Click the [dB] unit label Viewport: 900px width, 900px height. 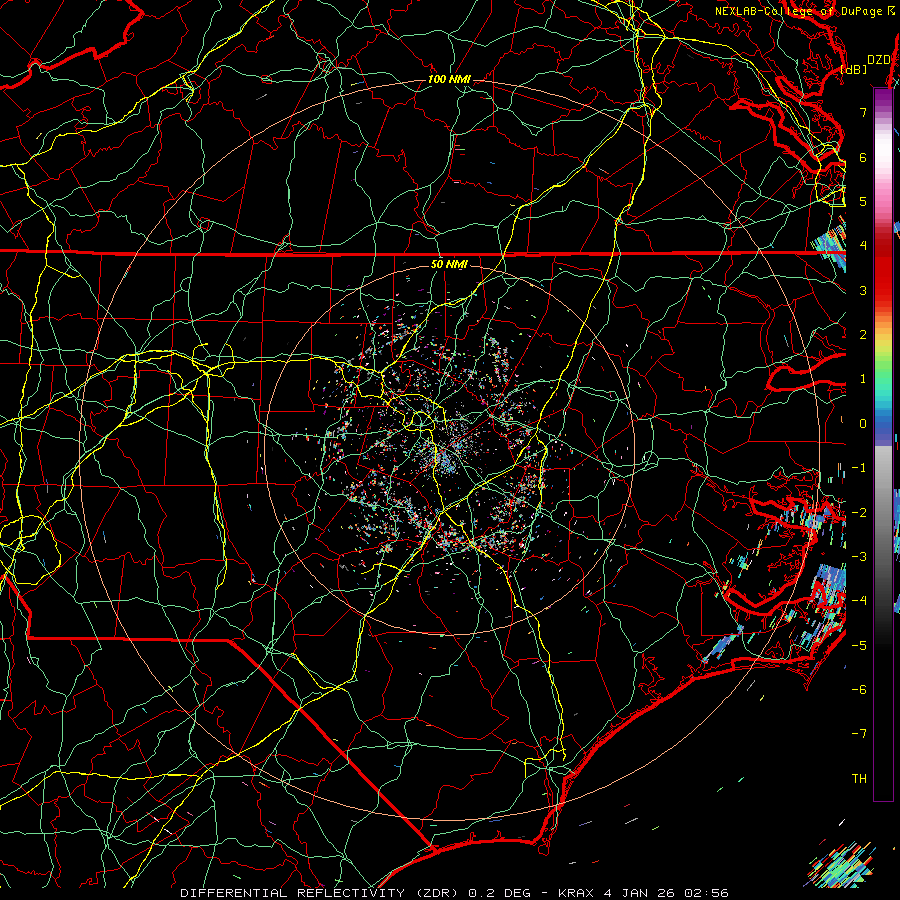854,69
